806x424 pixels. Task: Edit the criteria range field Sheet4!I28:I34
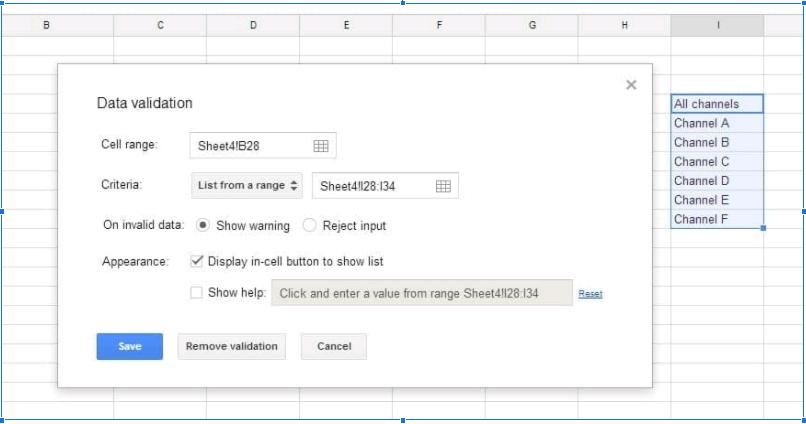(385, 186)
